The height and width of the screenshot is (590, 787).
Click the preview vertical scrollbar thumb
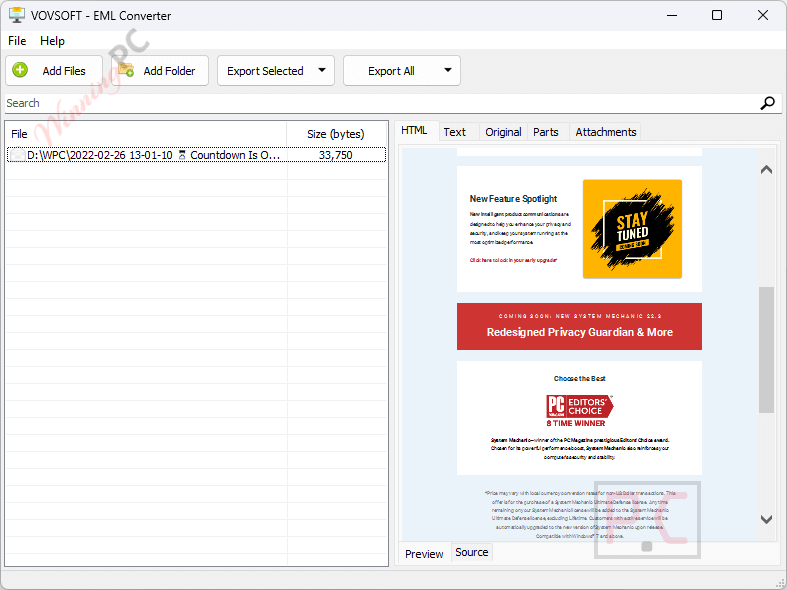point(766,350)
